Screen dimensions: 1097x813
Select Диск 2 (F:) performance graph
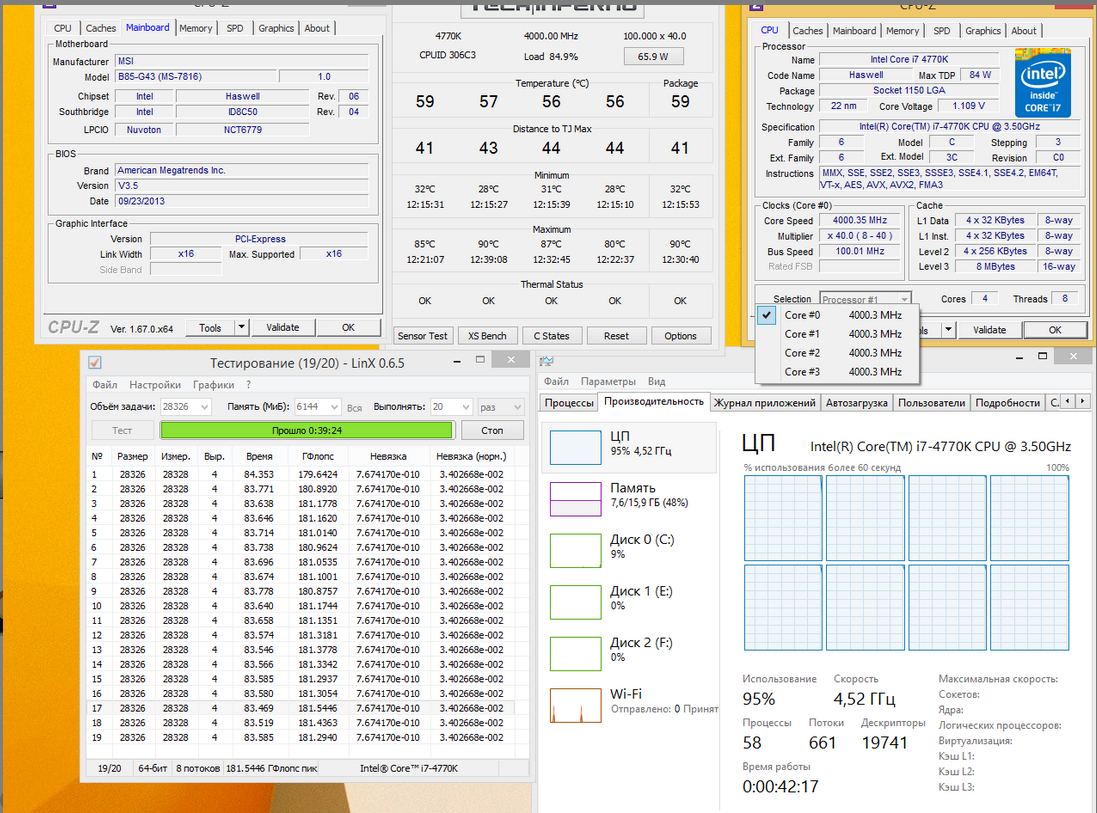click(575, 653)
